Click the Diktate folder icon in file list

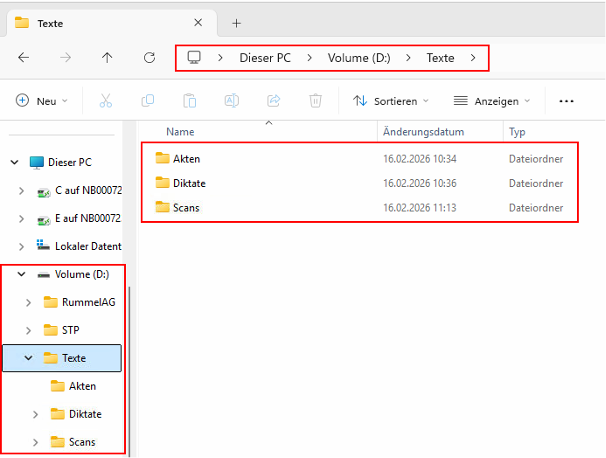tap(162, 182)
